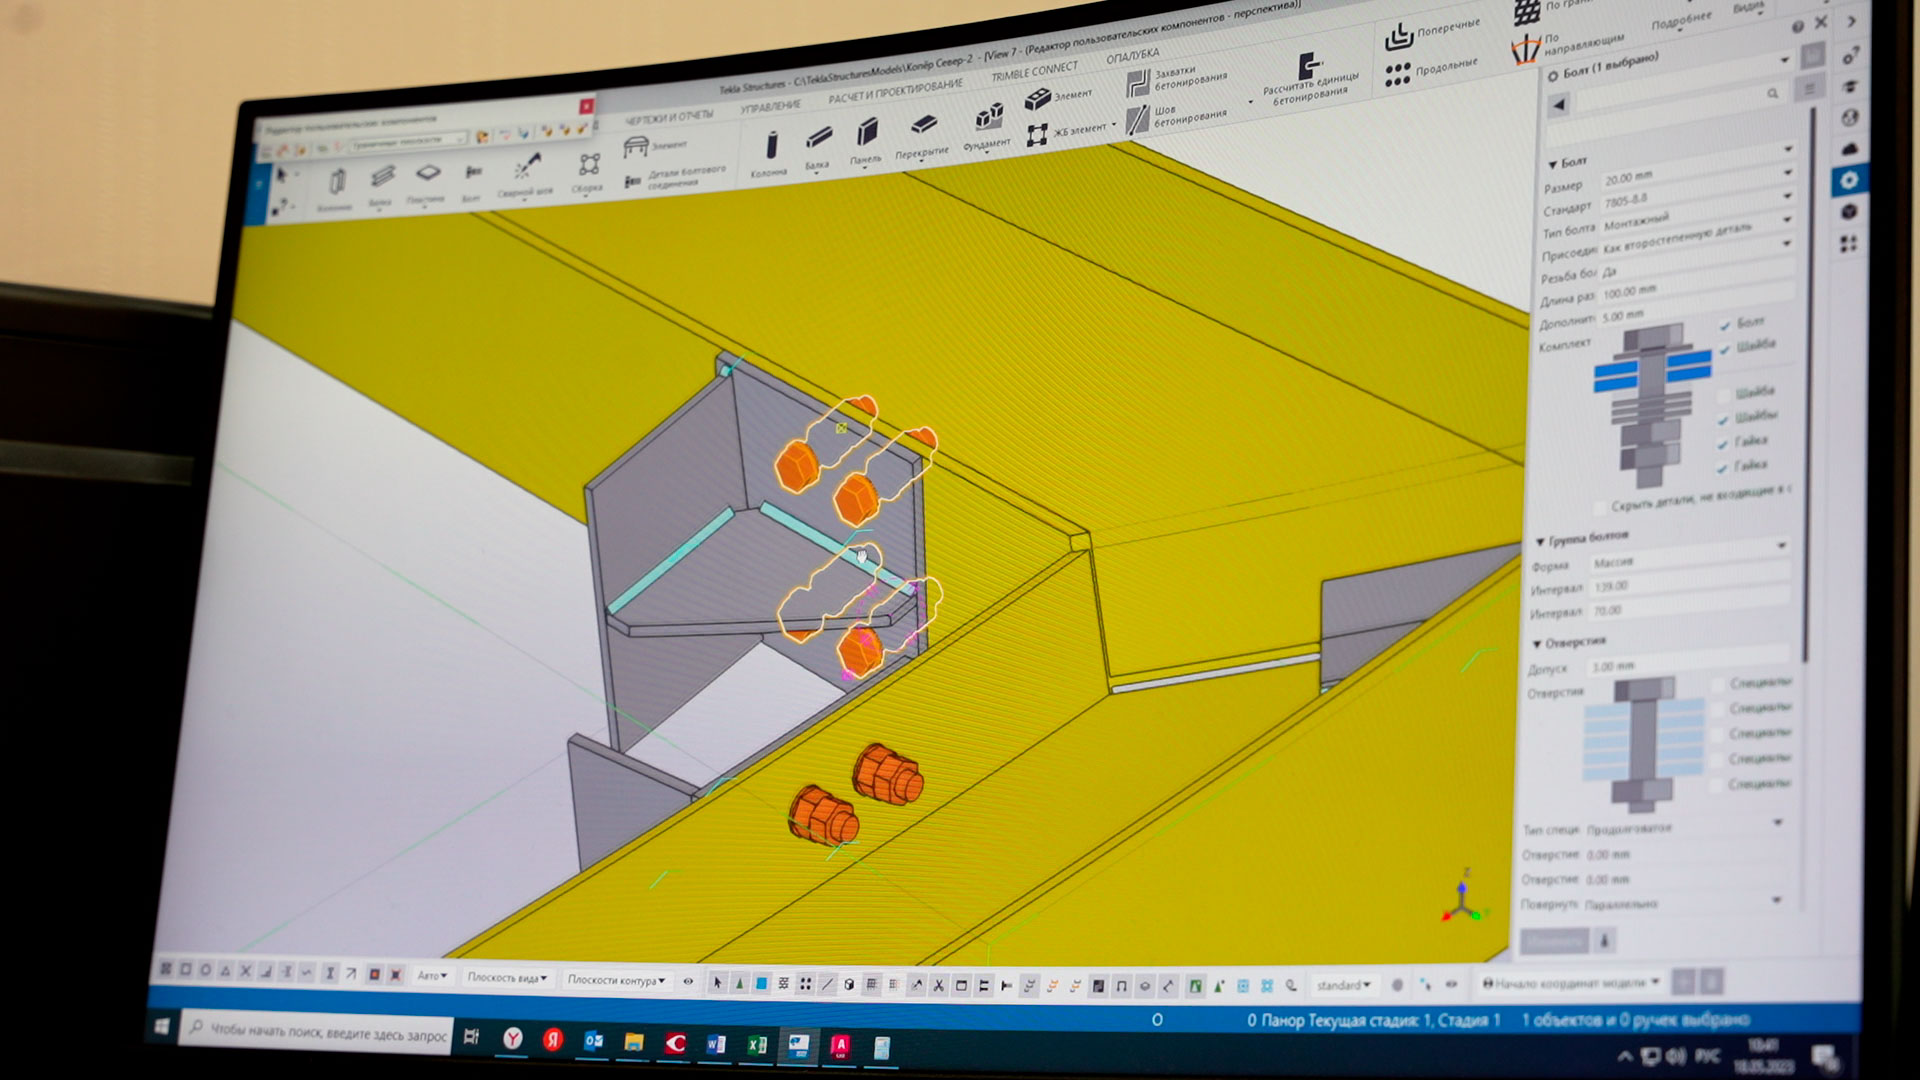Open the cube side-pane icon
The height and width of the screenshot is (1080, 1920).
pyautogui.click(x=1849, y=212)
